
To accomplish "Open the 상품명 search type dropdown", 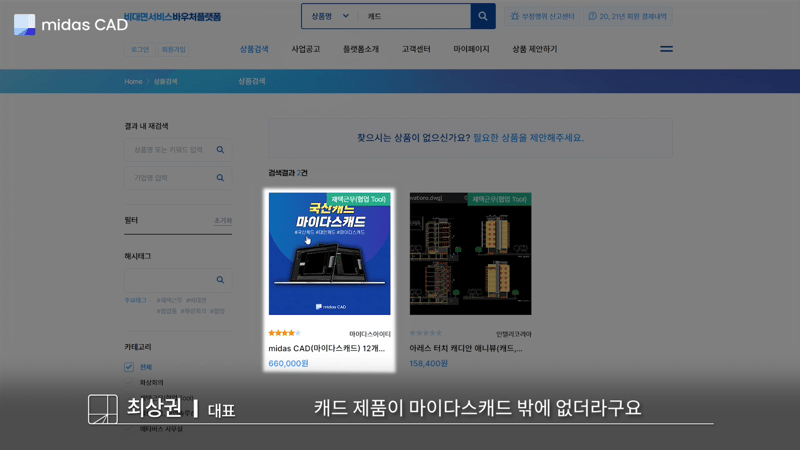I will pyautogui.click(x=330, y=16).
